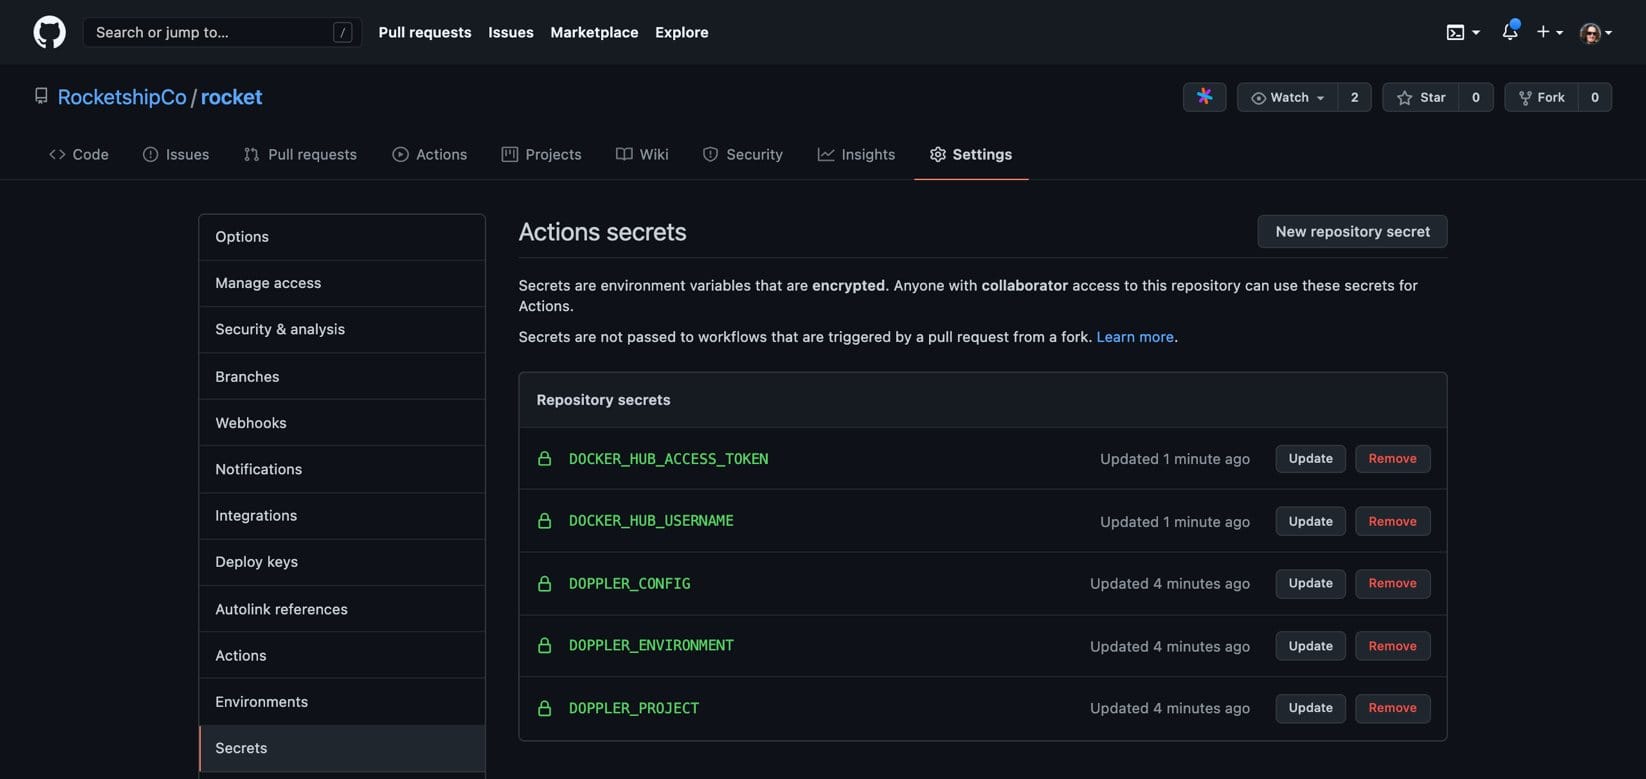
Task: Open the user avatar menu
Action: pos(1595,32)
